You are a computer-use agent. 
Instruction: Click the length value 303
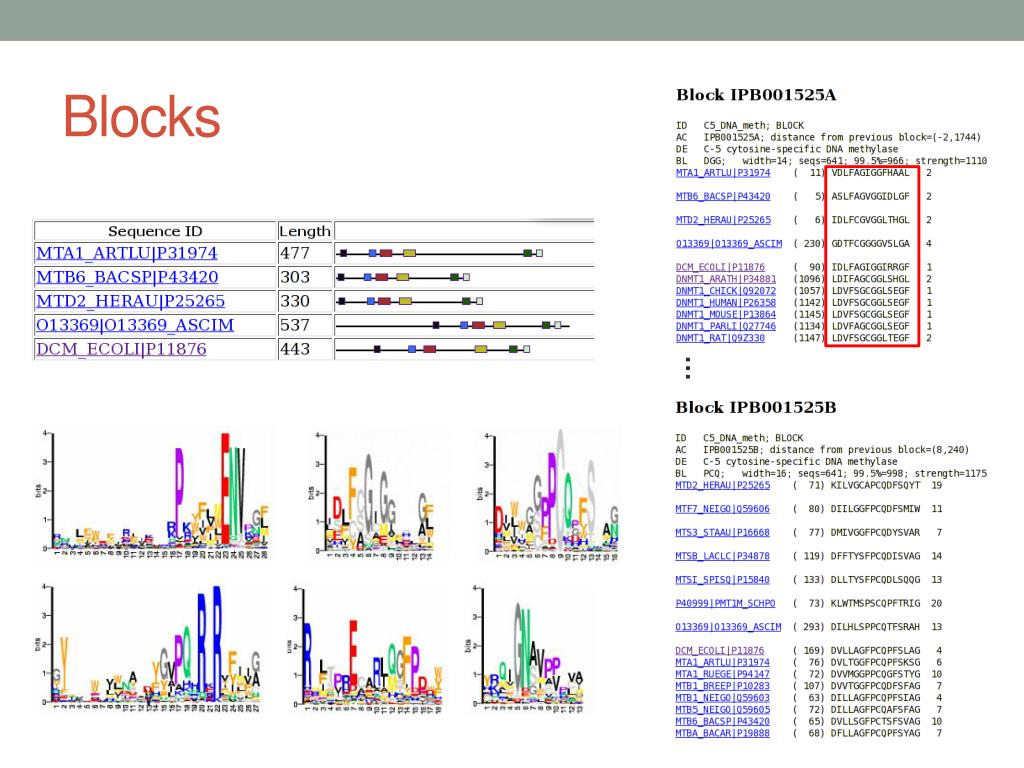(x=295, y=278)
